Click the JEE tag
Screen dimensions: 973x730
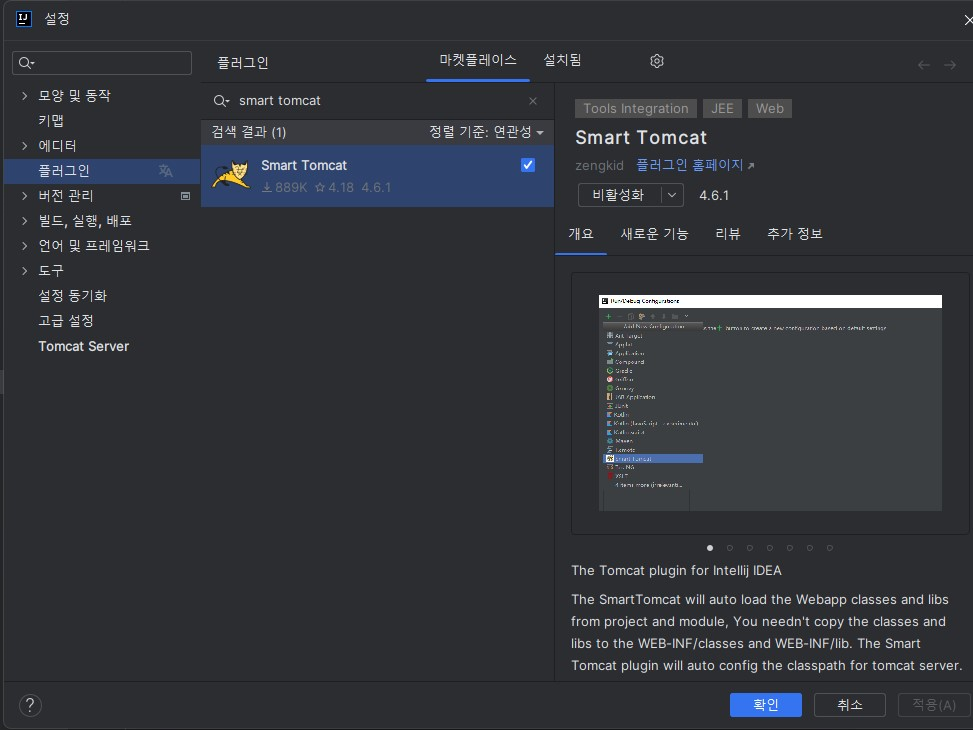(x=722, y=109)
